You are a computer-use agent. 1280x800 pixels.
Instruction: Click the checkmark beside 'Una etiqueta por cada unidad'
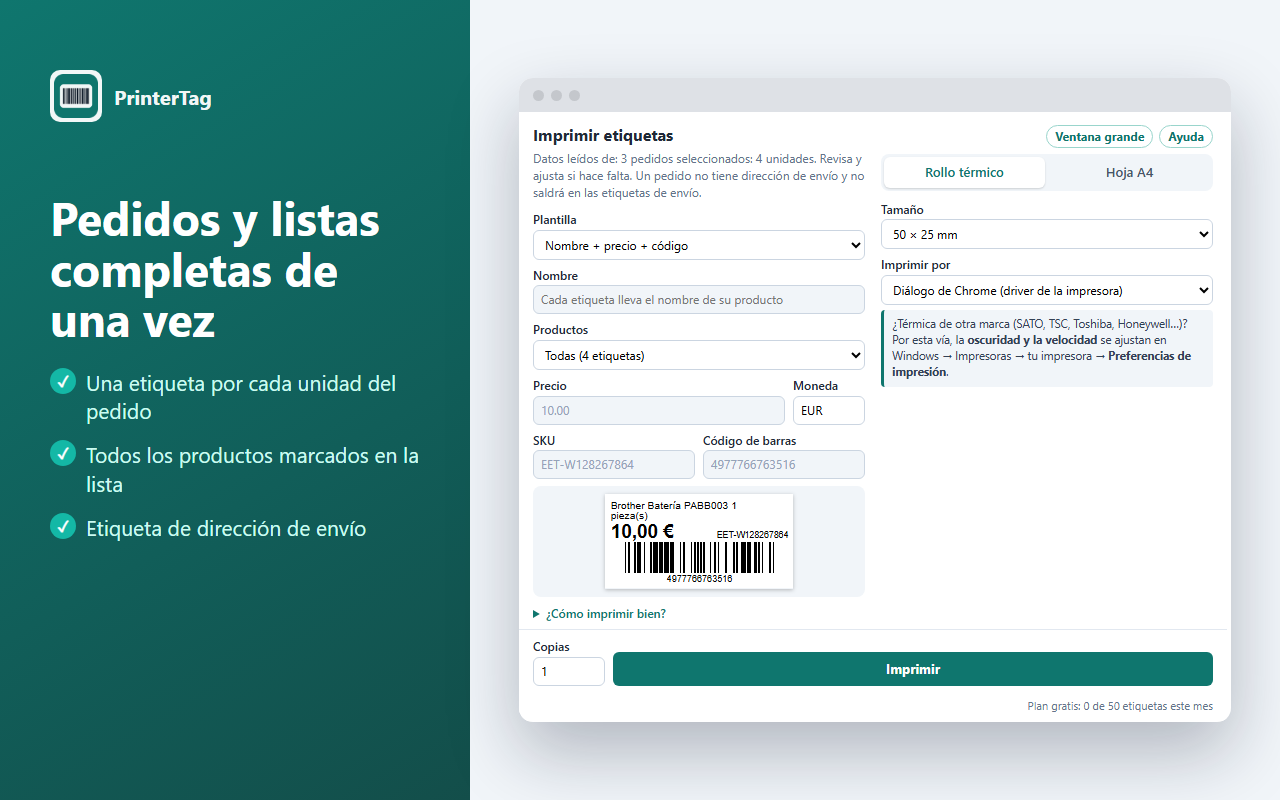pos(63,381)
